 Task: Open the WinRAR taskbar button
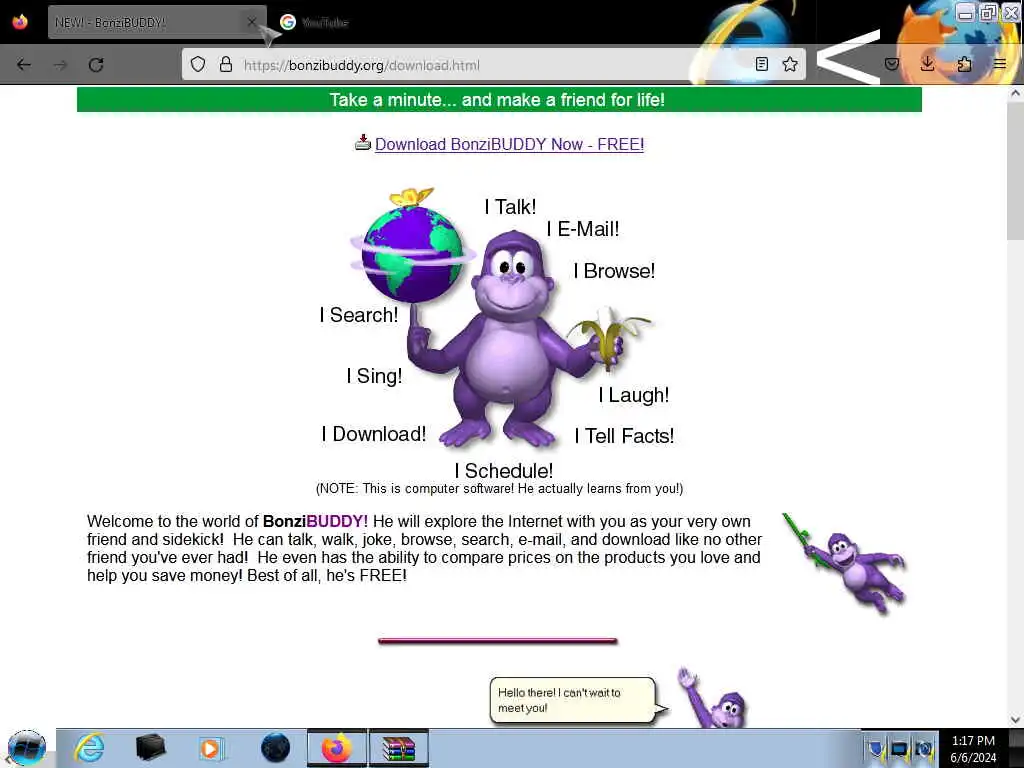pyautogui.click(x=399, y=748)
